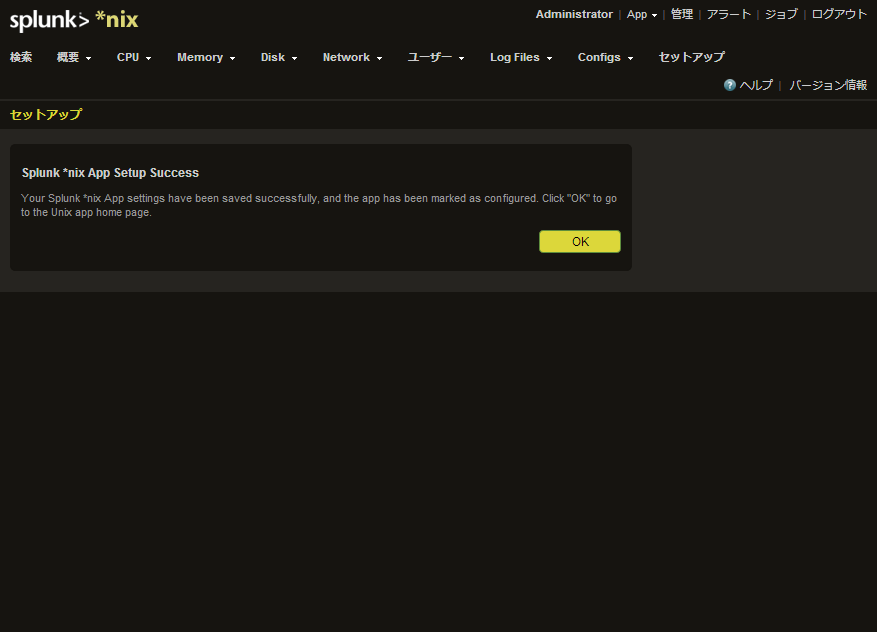877x632 pixels.
Task: Click the blue help question-mark icon
Action: point(729,85)
